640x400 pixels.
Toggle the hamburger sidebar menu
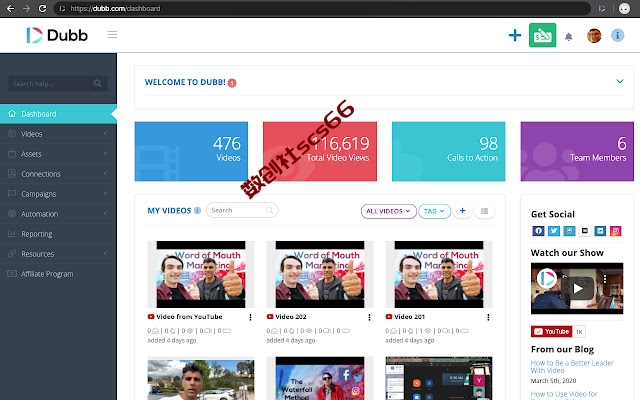click(x=112, y=35)
